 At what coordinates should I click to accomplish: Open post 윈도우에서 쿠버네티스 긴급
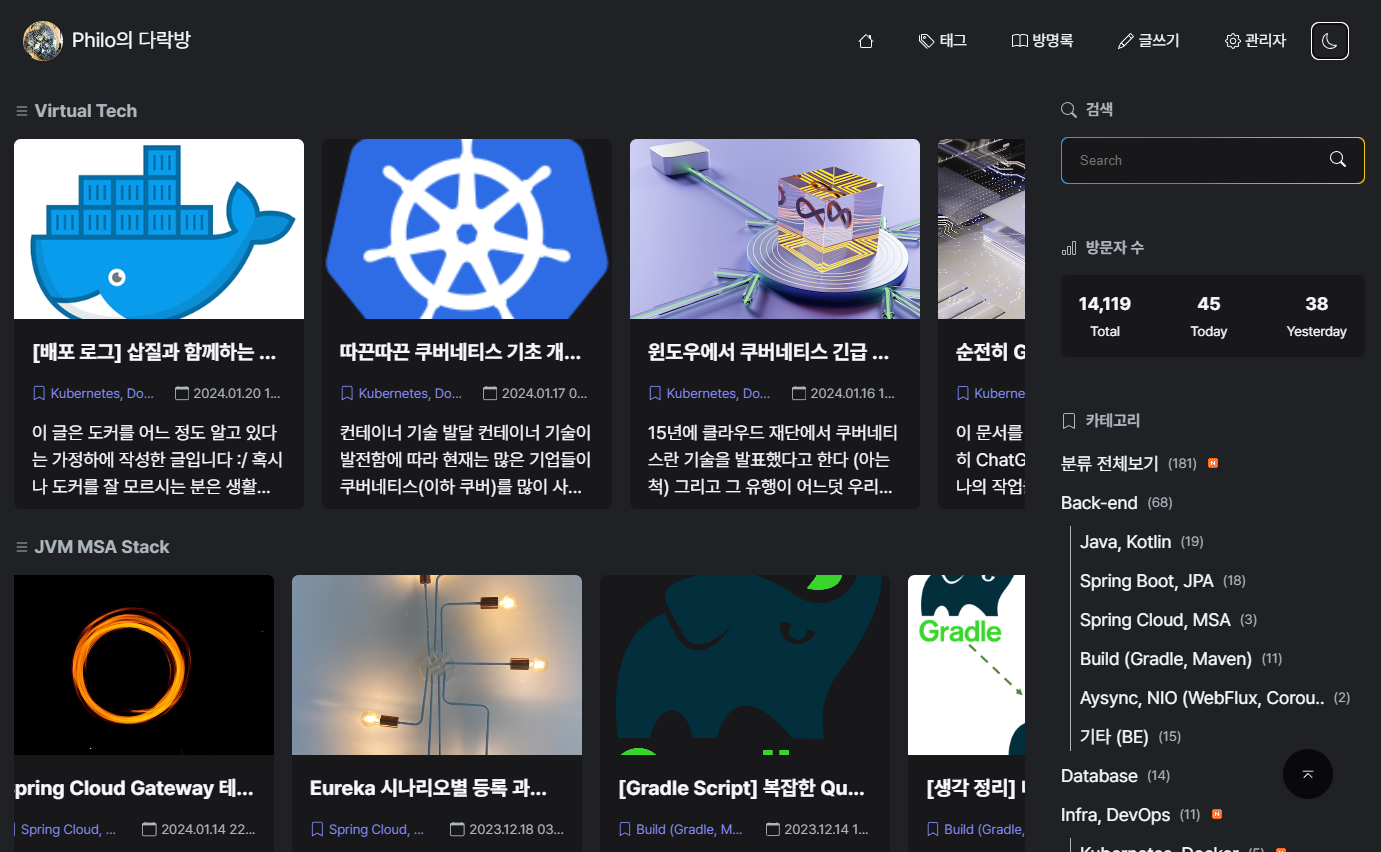[769, 352]
